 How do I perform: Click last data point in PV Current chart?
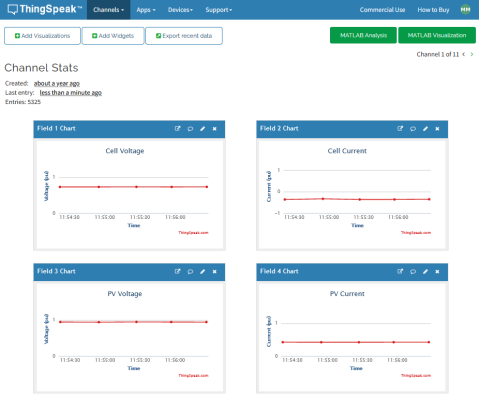pyautogui.click(x=429, y=342)
